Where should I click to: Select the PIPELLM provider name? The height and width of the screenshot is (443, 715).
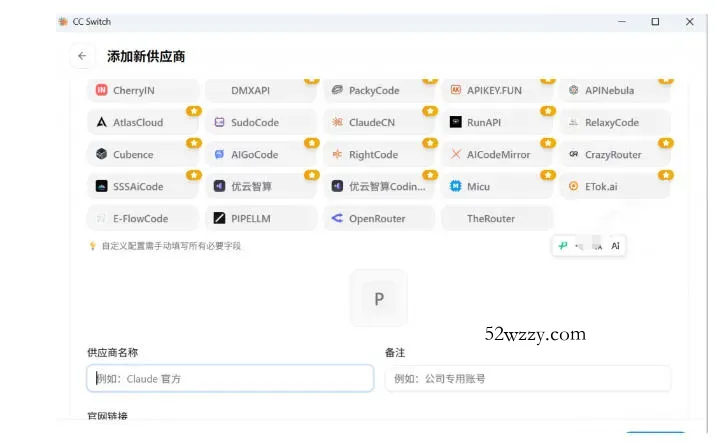(x=251, y=218)
